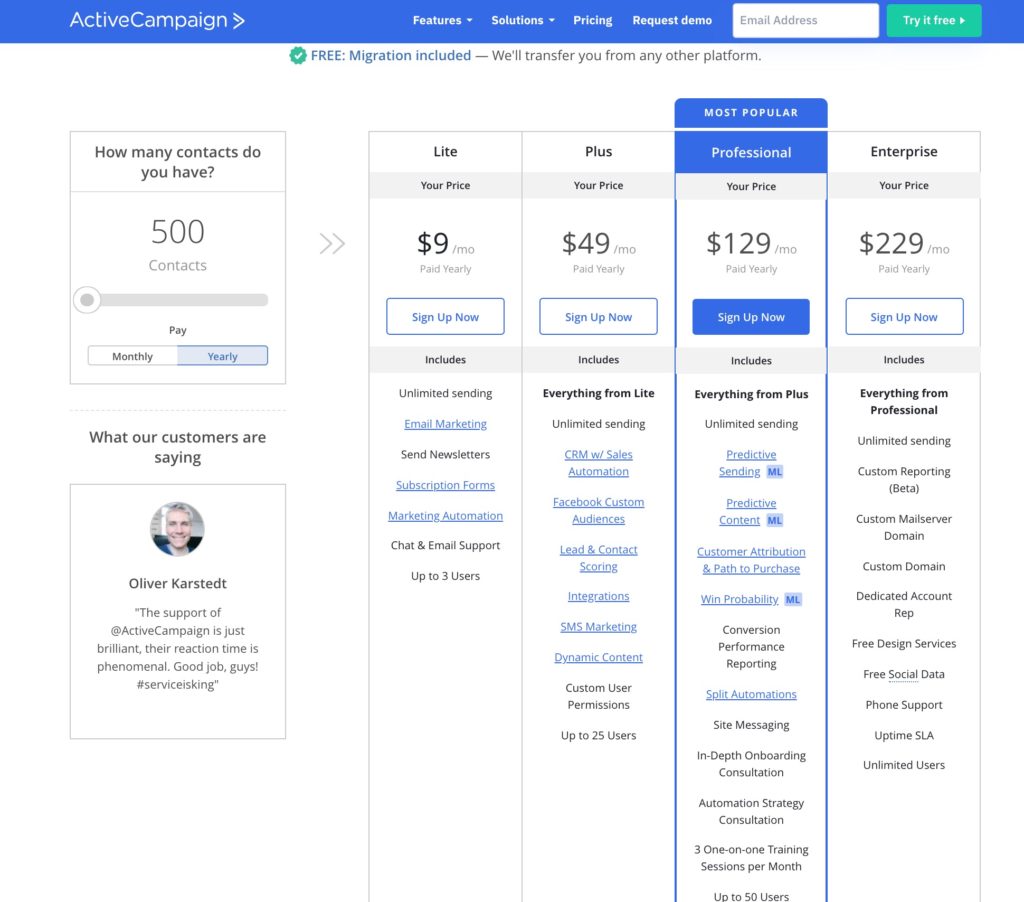Viewport: 1024px width, 902px height.
Task: Sign up for the Enterprise plan
Action: (x=904, y=317)
